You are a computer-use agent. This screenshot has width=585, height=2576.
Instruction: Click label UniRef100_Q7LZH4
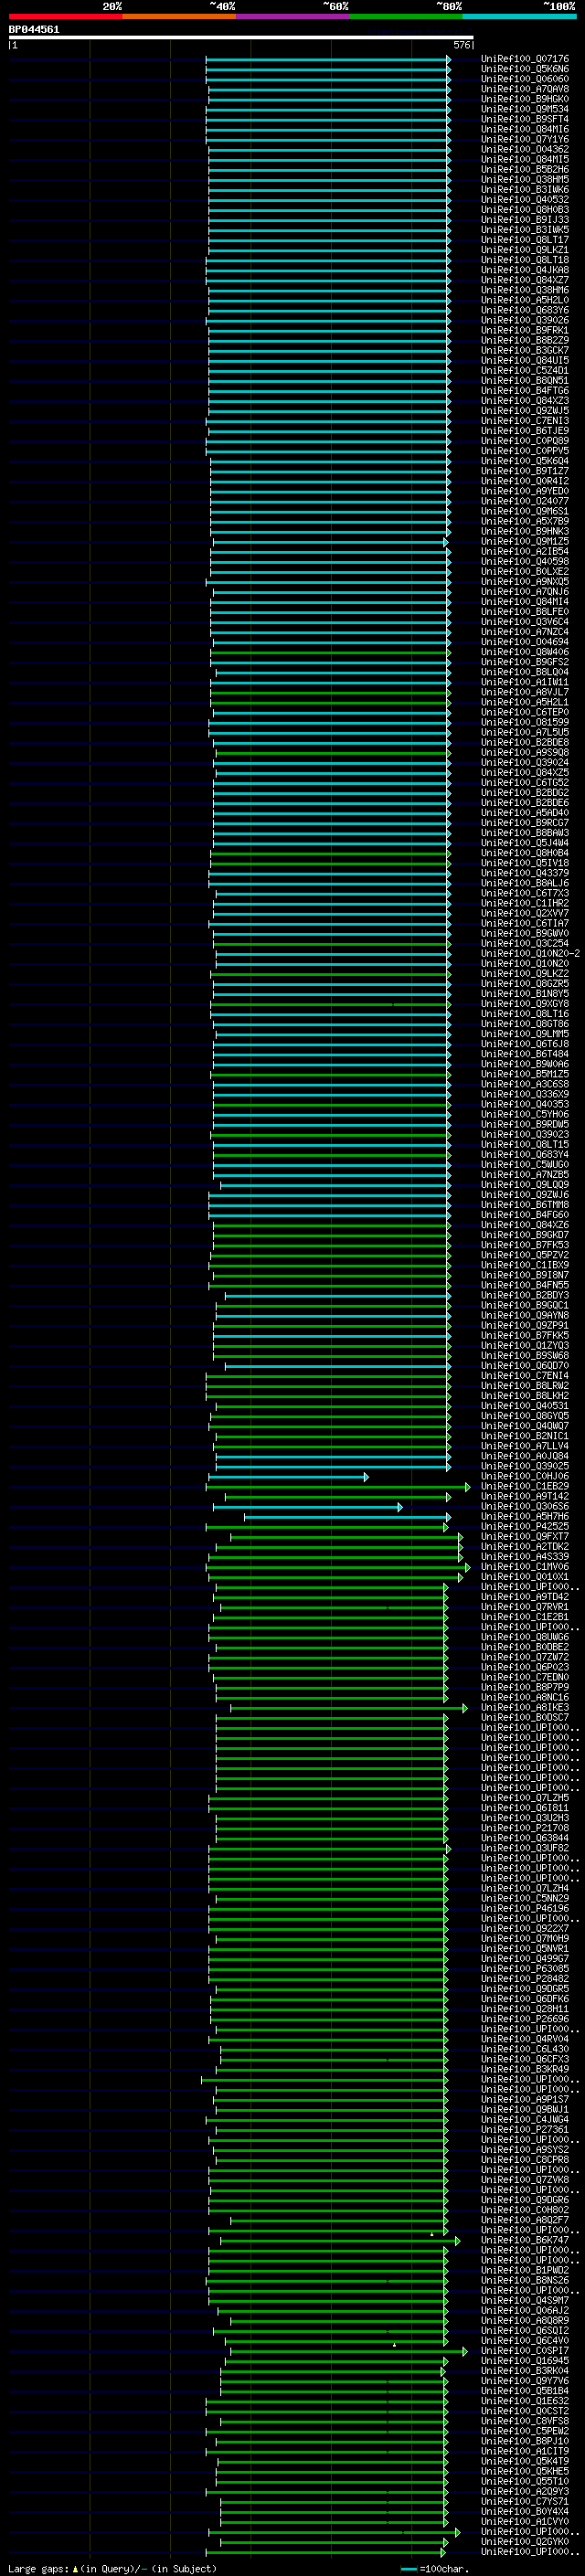(x=525, y=1888)
